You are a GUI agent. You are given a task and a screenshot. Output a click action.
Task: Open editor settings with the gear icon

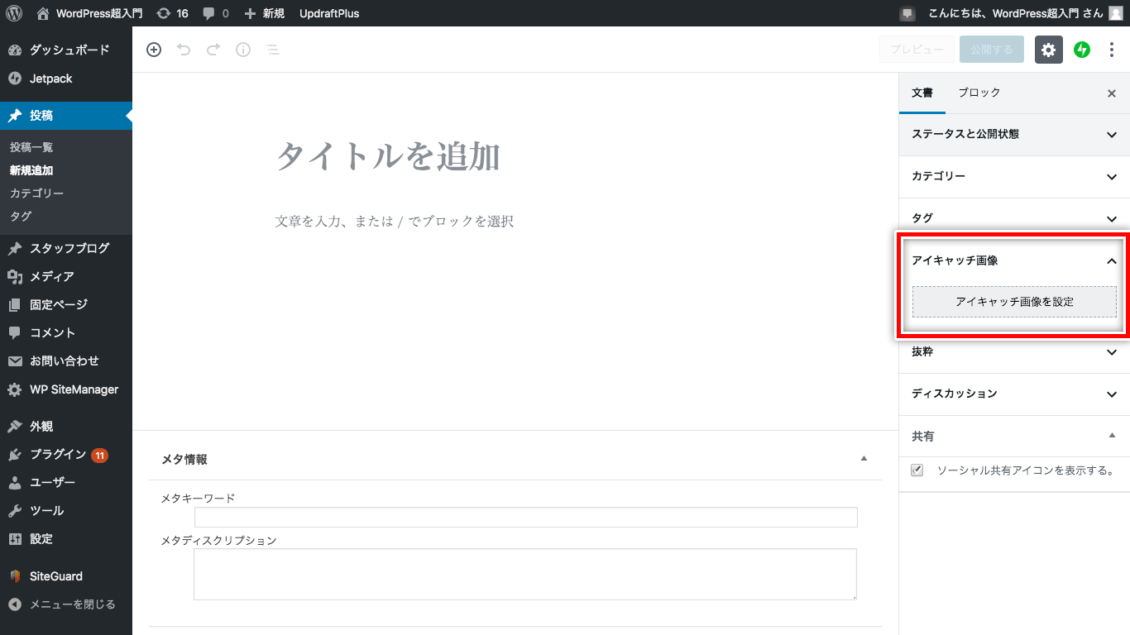click(x=1048, y=49)
